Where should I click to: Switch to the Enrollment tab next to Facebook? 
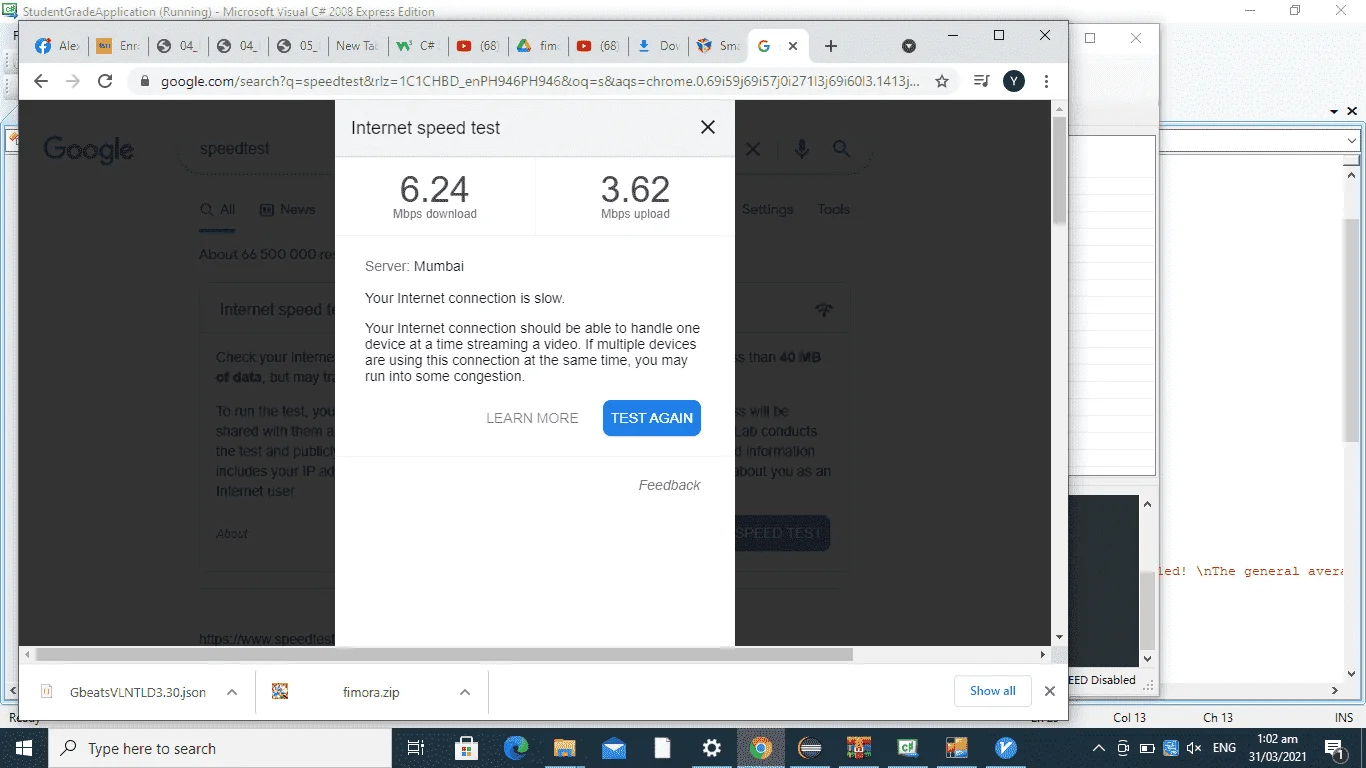click(x=118, y=46)
